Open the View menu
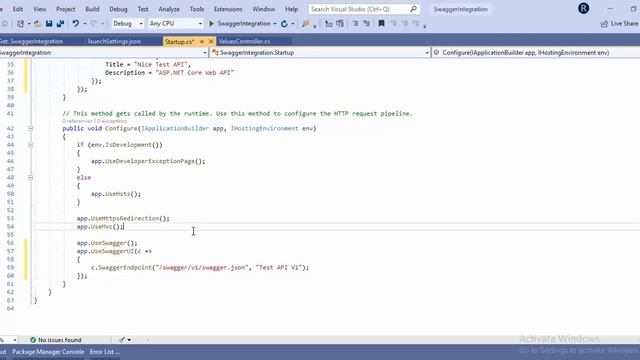 (40, 9)
